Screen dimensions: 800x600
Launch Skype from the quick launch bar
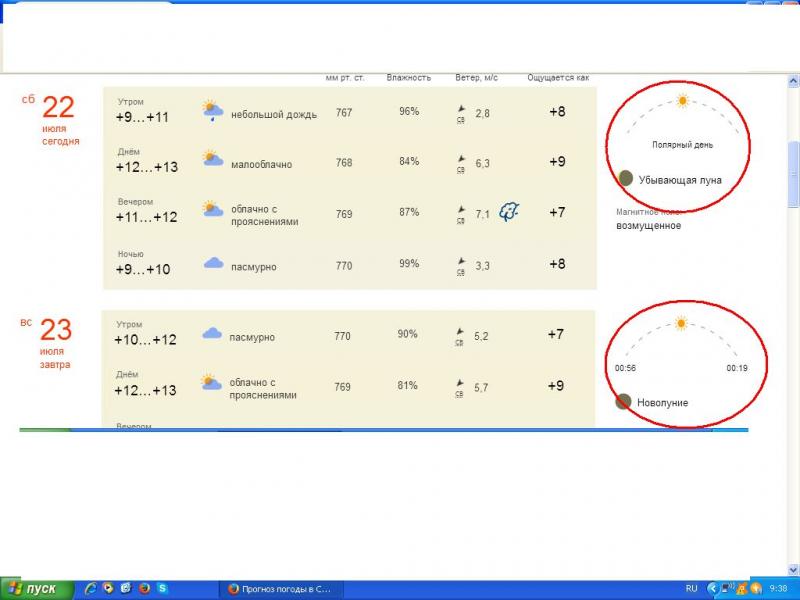coord(162,589)
